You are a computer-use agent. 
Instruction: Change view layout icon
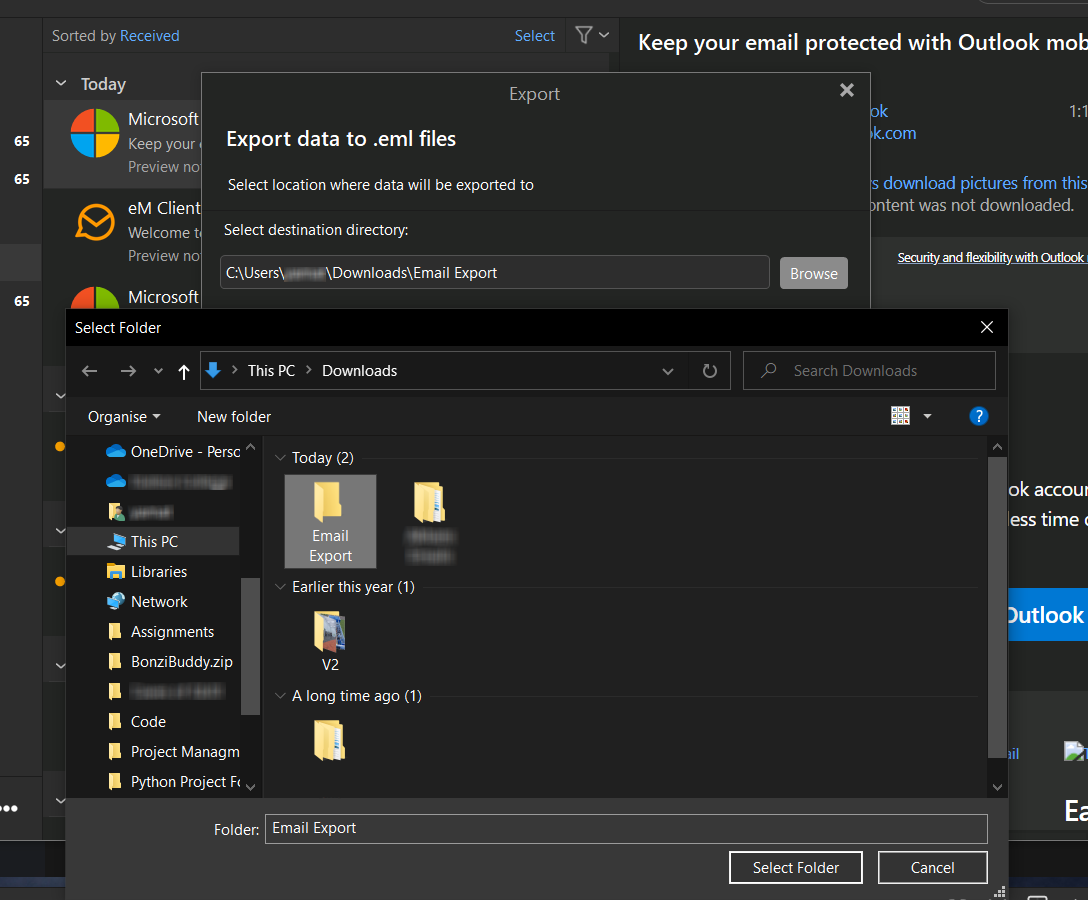click(900, 416)
